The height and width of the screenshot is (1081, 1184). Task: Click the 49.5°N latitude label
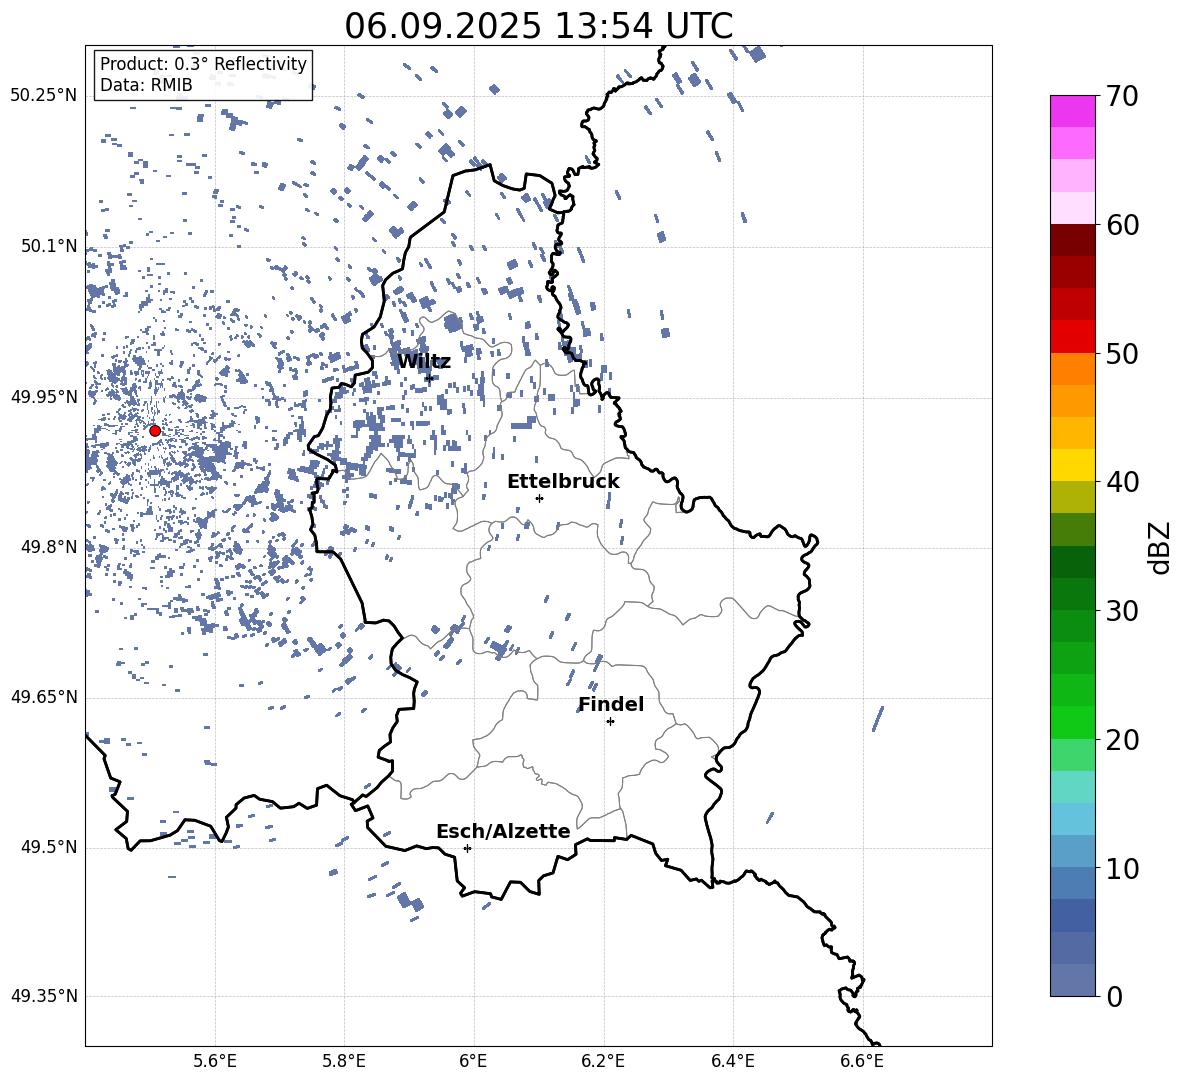(49, 847)
